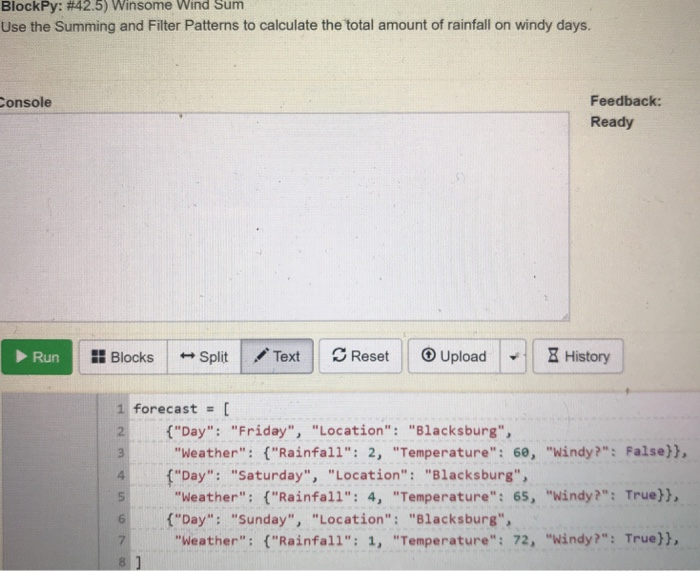
Task: Click Temperature value 60 on line 3
Action: pyautogui.click(x=521, y=452)
